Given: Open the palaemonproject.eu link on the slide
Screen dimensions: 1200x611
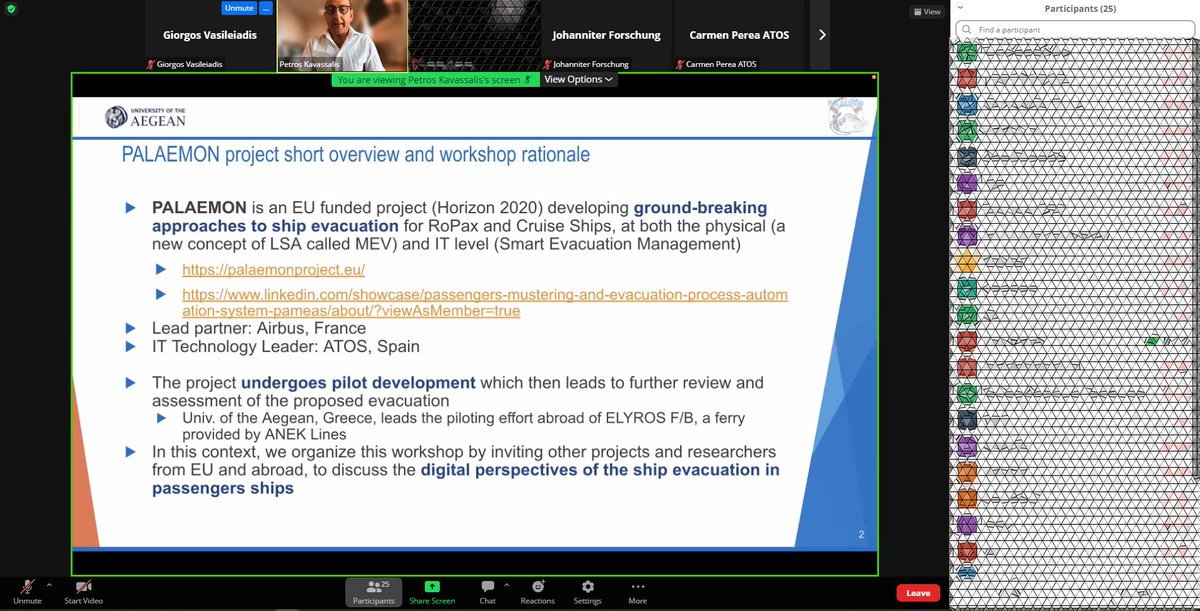Looking at the screenshot, I should [x=274, y=270].
